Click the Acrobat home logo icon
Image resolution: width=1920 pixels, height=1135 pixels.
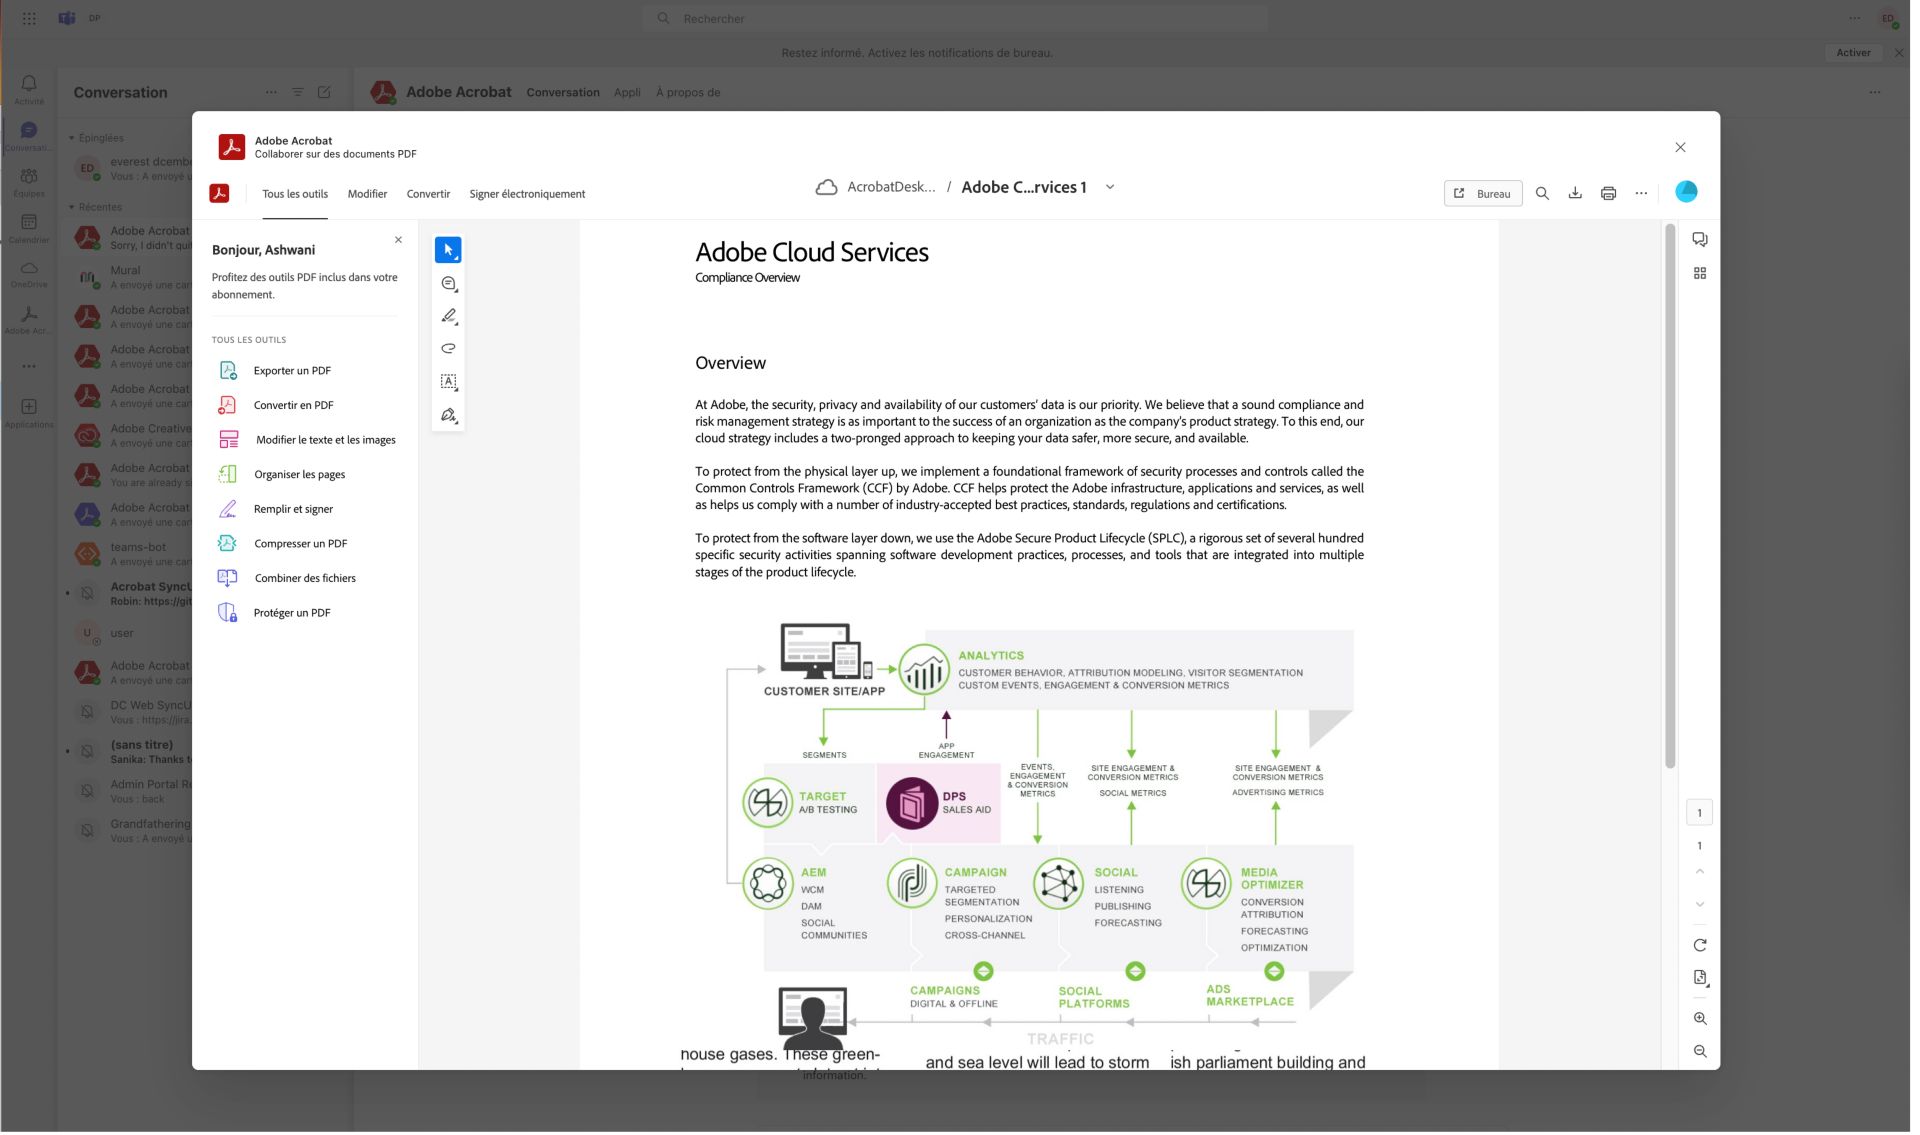(219, 194)
